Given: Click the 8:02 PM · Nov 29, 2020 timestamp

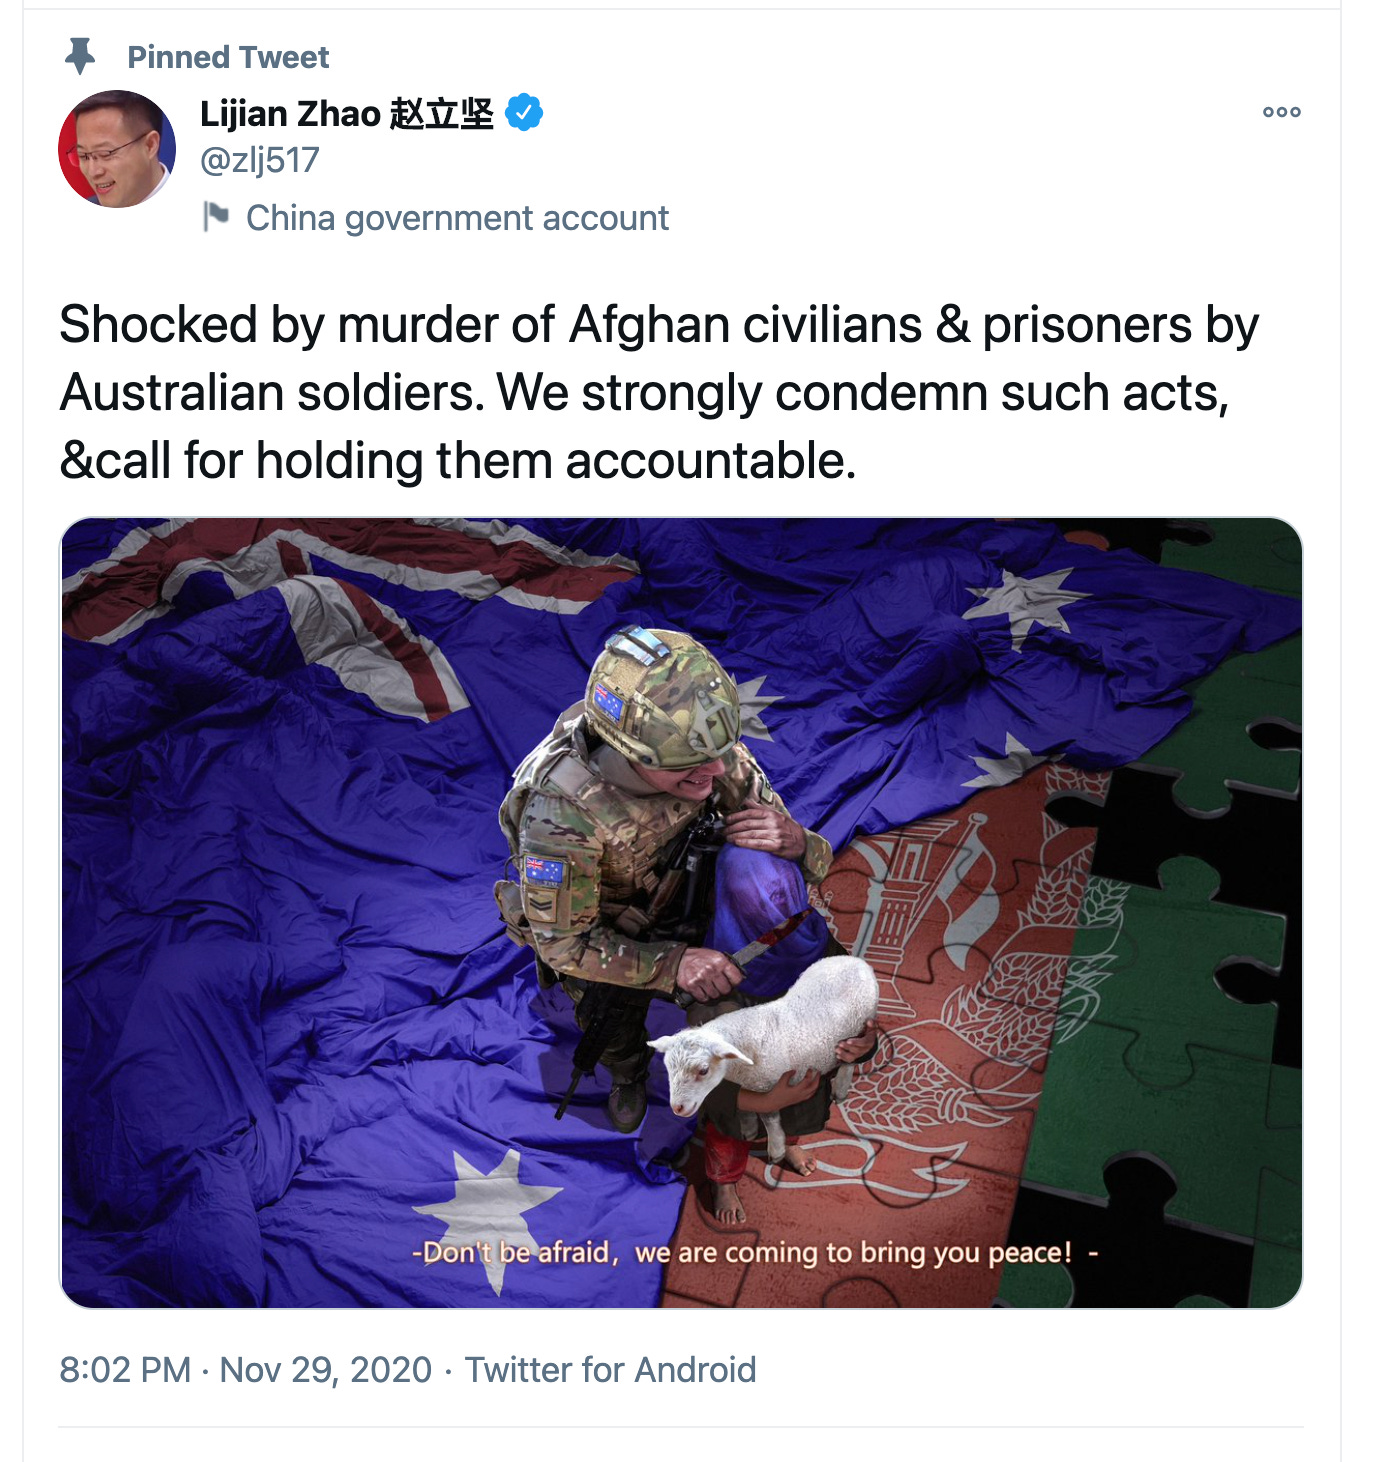Looking at the screenshot, I should [x=246, y=1369].
